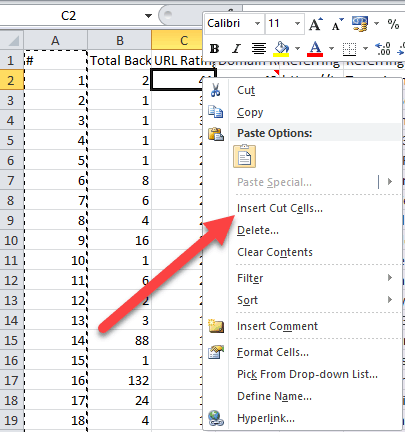Image resolution: width=405 pixels, height=432 pixels.
Task: Click the Name Box showing C2
Action: tap(68, 16)
